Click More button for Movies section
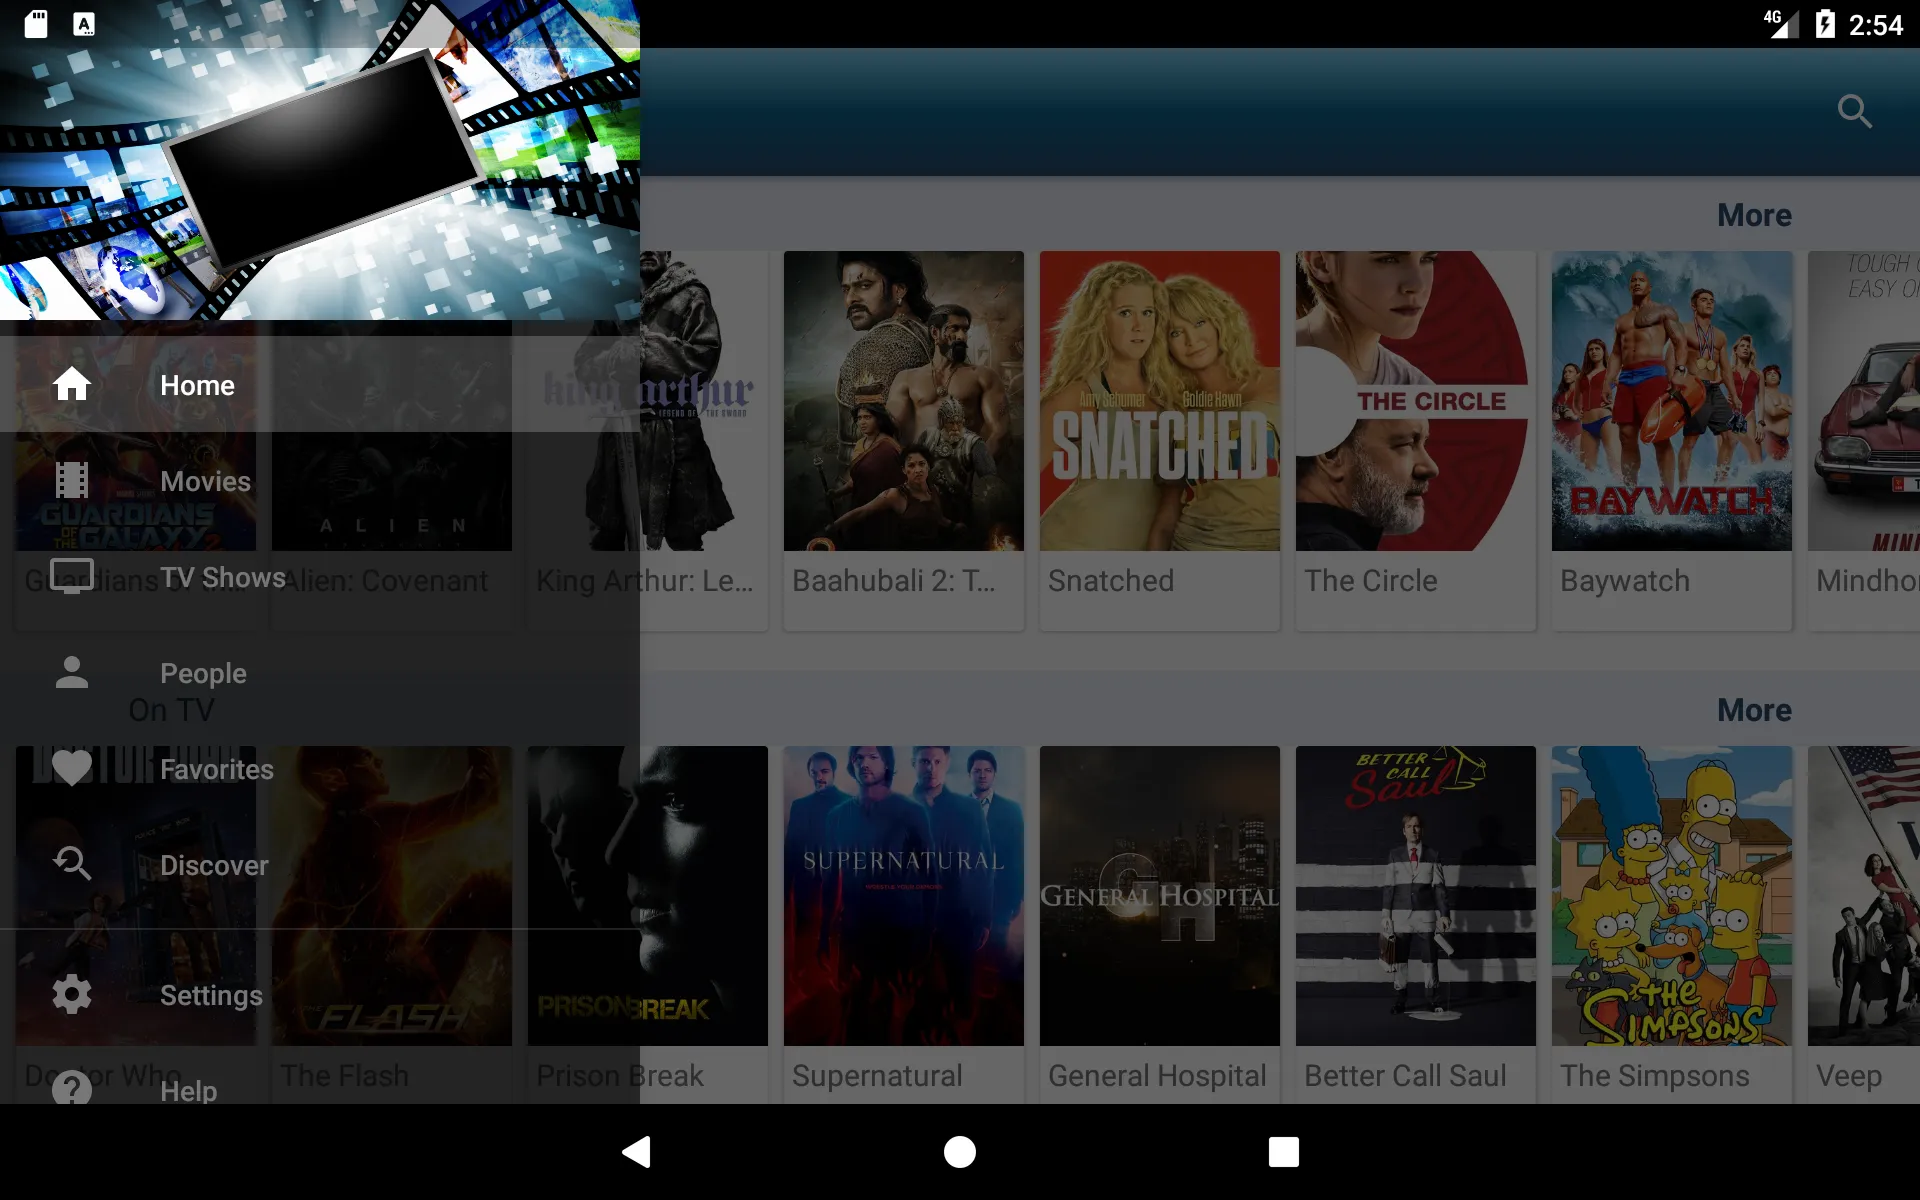The image size is (1920, 1200). coord(1753,216)
